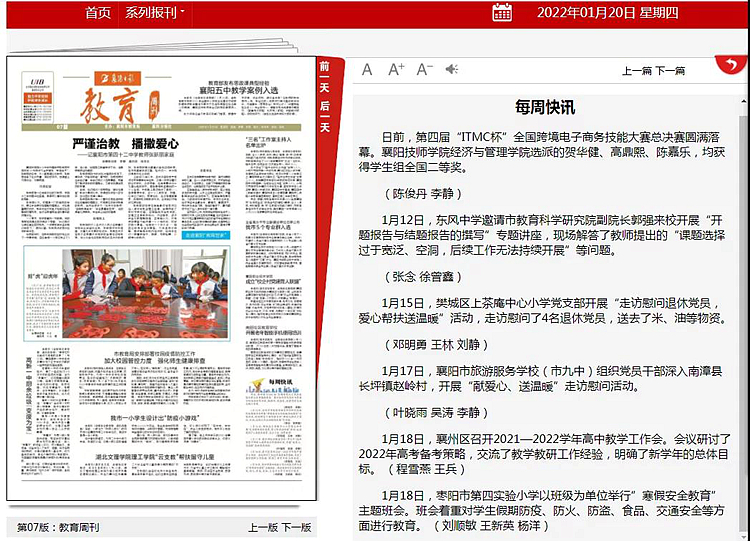Increase article font size with A+
750x541 pixels.
tap(396, 69)
